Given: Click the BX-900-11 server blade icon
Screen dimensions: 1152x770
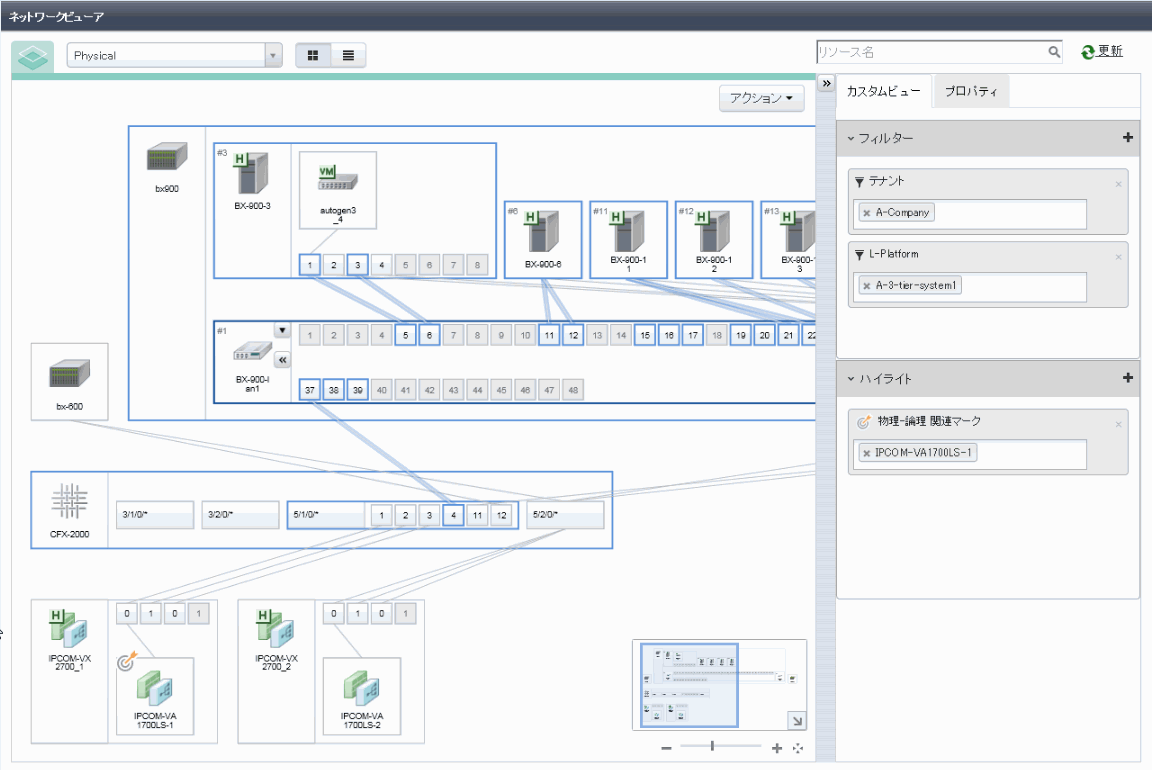Looking at the screenshot, I should point(628,231).
